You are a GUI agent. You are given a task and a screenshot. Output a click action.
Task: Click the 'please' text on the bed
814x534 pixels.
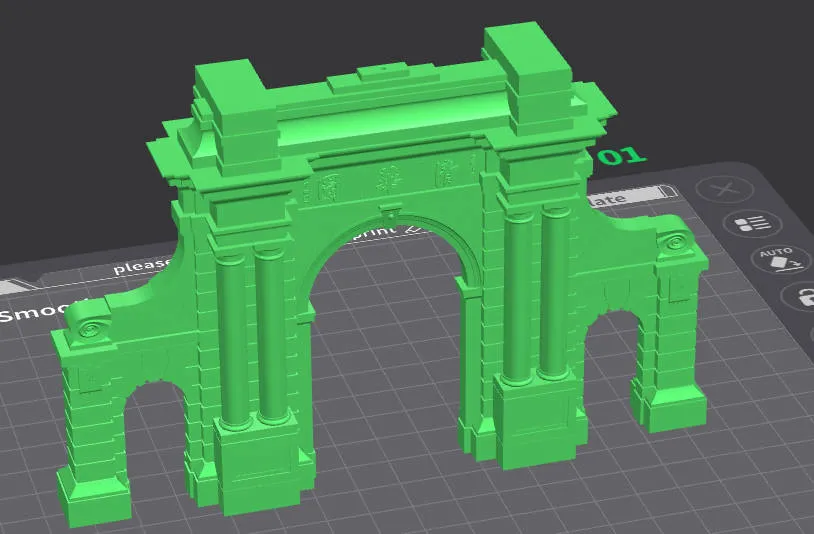tap(140, 267)
